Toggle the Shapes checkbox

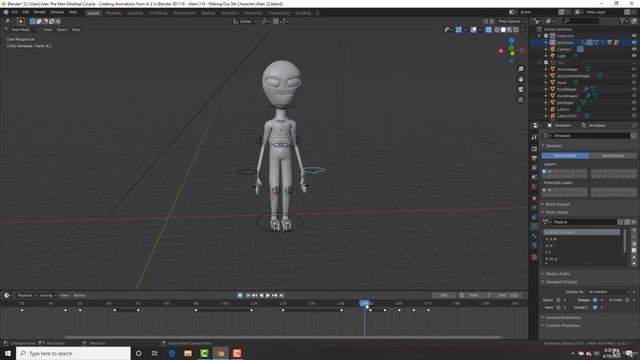pyautogui.click(x=595, y=300)
